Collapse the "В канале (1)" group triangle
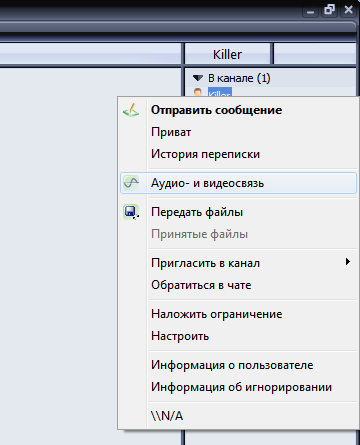The image size is (360, 445). [x=198, y=78]
